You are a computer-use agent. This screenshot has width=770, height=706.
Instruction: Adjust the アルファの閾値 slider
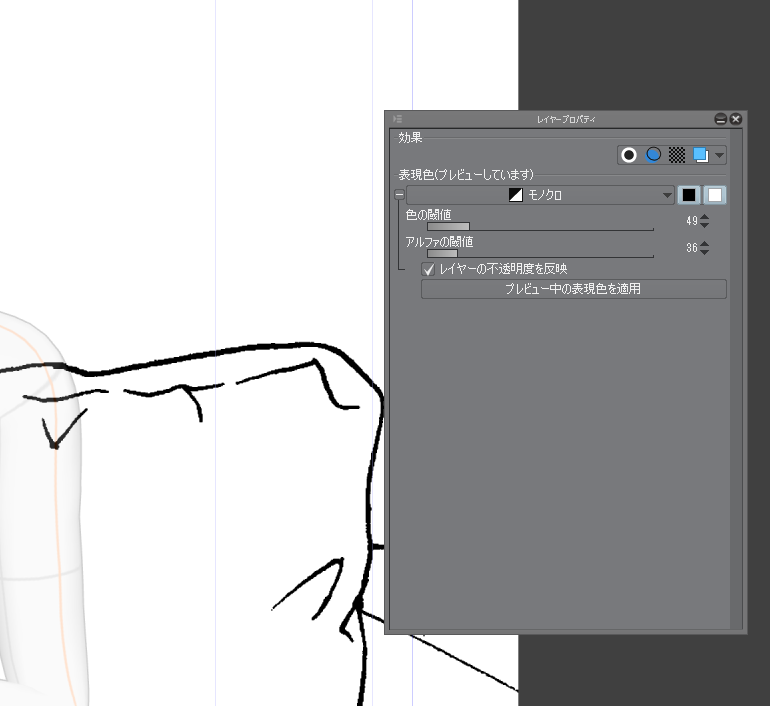pos(540,254)
